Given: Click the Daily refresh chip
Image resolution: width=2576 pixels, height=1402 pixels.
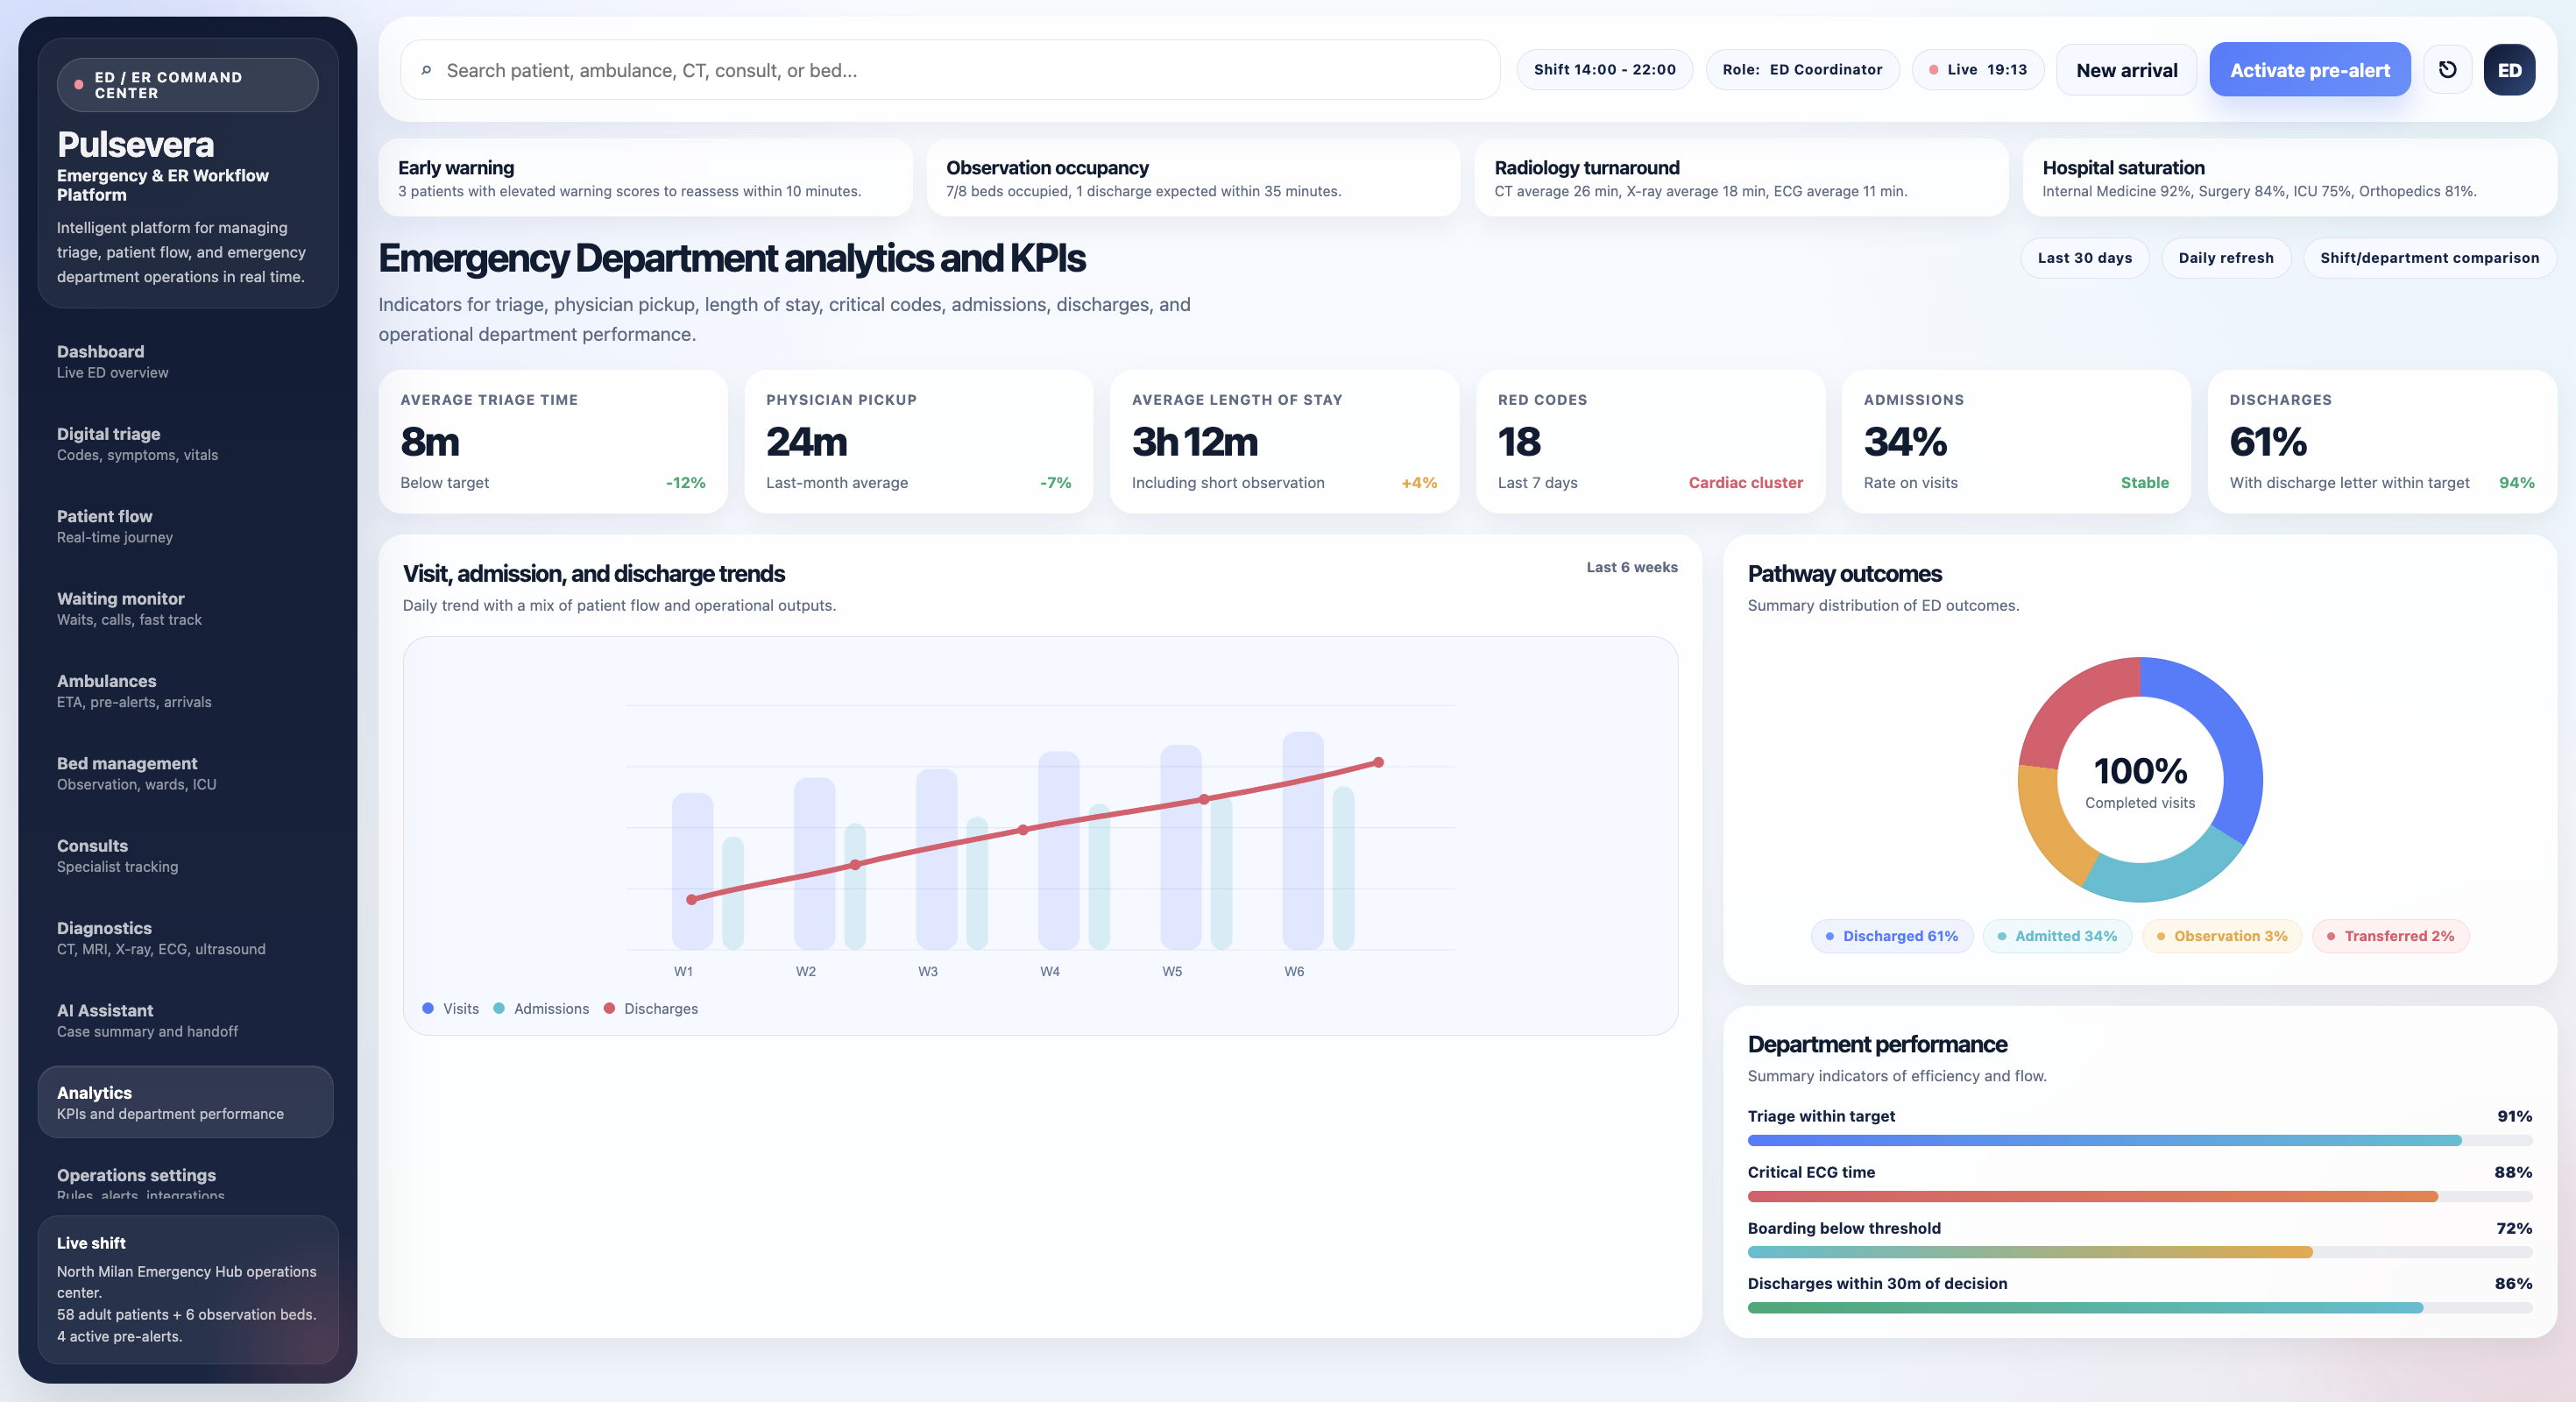Looking at the screenshot, I should tap(2226, 258).
